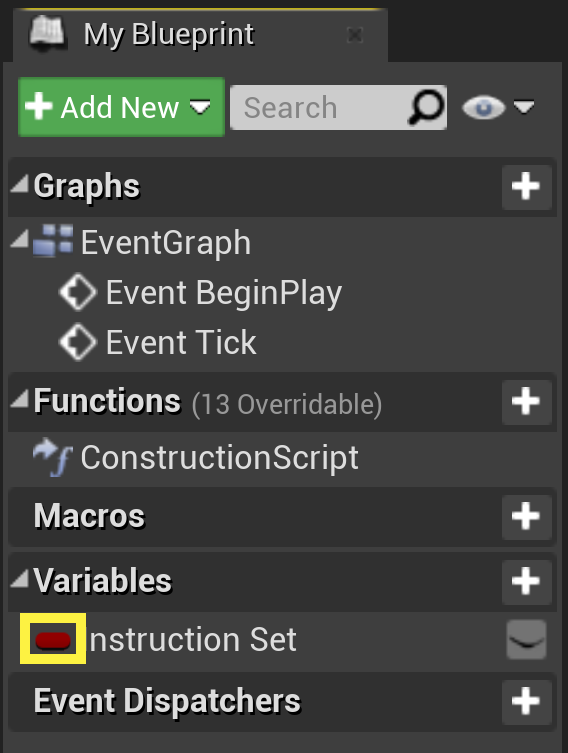568x753 pixels.
Task: Click the EventGraph graph icon
Action: (53, 241)
